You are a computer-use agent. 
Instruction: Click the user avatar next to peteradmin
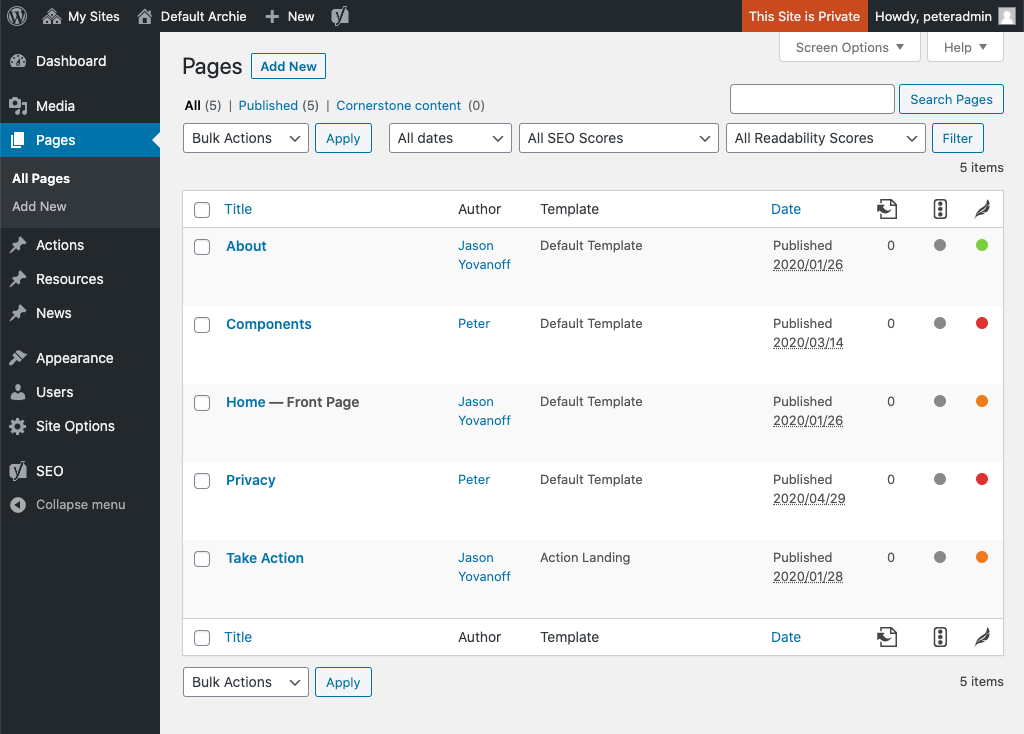click(1006, 16)
